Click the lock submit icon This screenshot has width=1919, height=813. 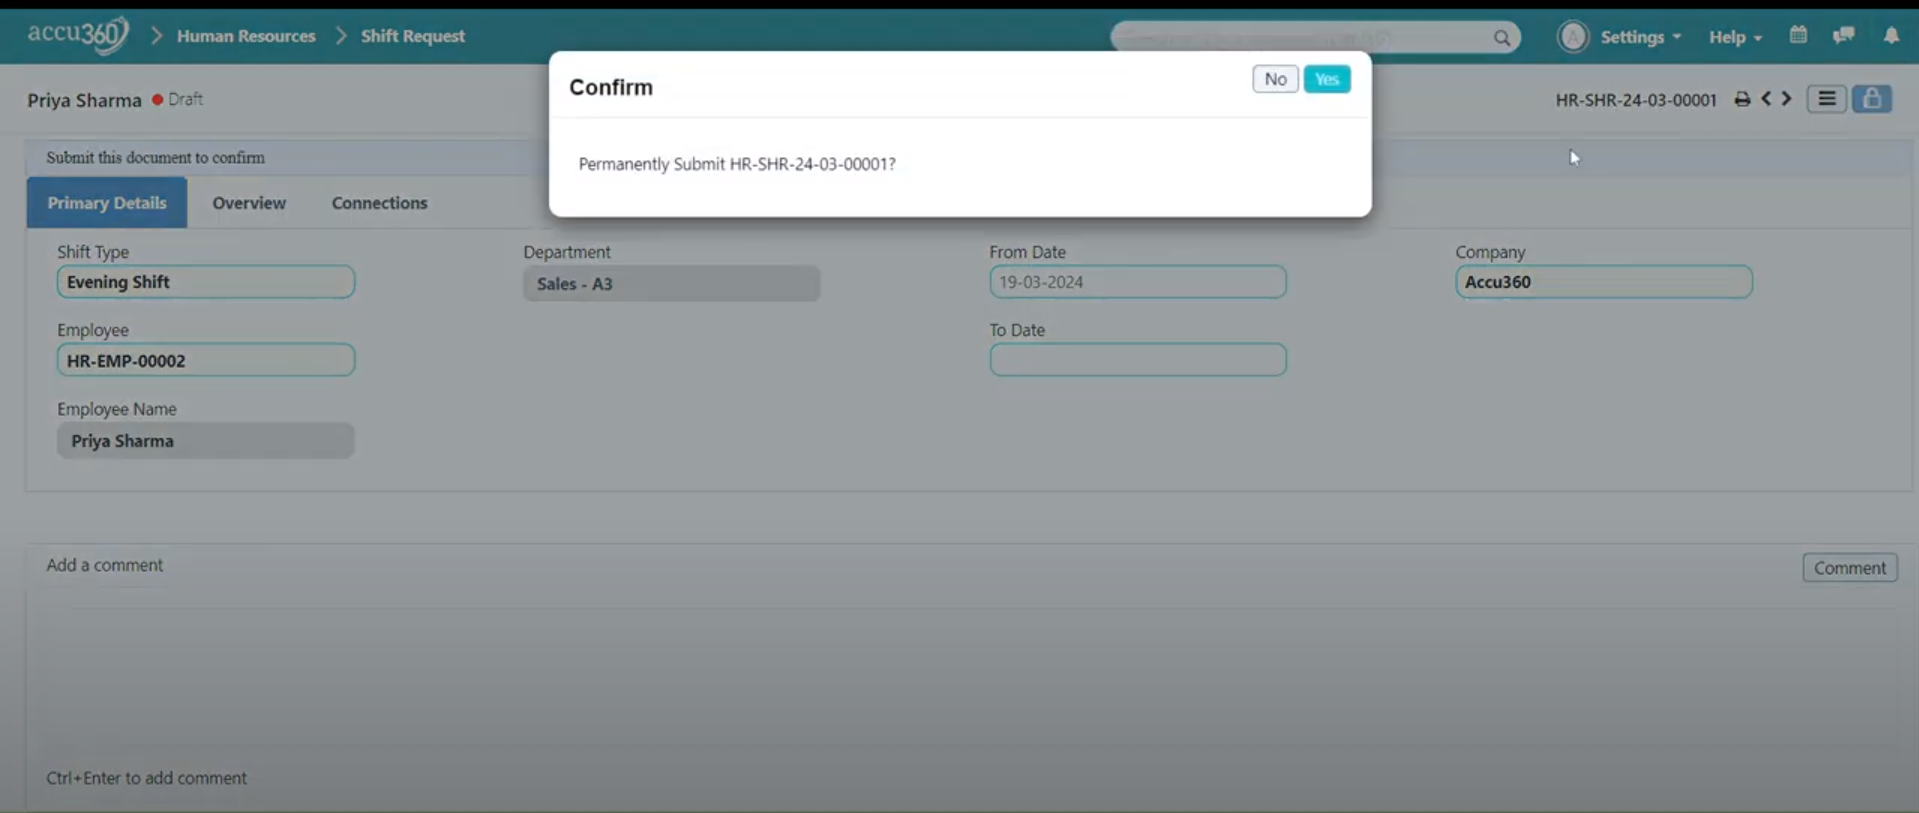tap(1871, 99)
